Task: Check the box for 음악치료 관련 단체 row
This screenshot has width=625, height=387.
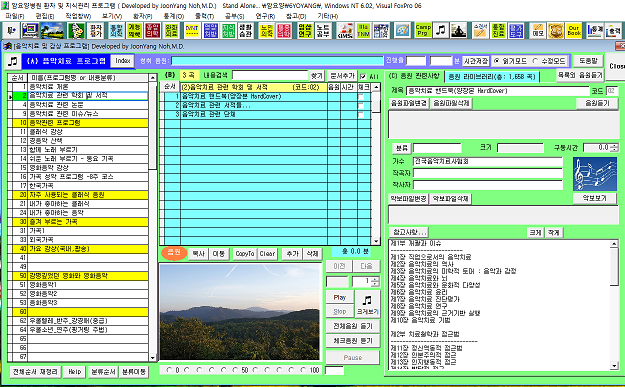Action: (x=361, y=114)
